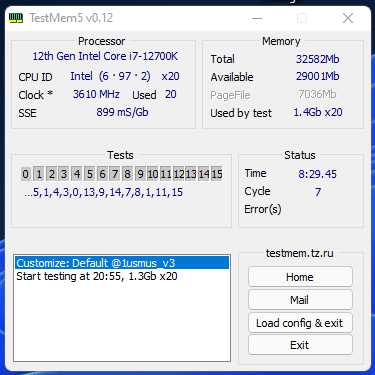Image resolution: width=375 pixels, height=375 pixels.
Task: Click test indicator box 1
Action: pyautogui.click(x=39, y=174)
